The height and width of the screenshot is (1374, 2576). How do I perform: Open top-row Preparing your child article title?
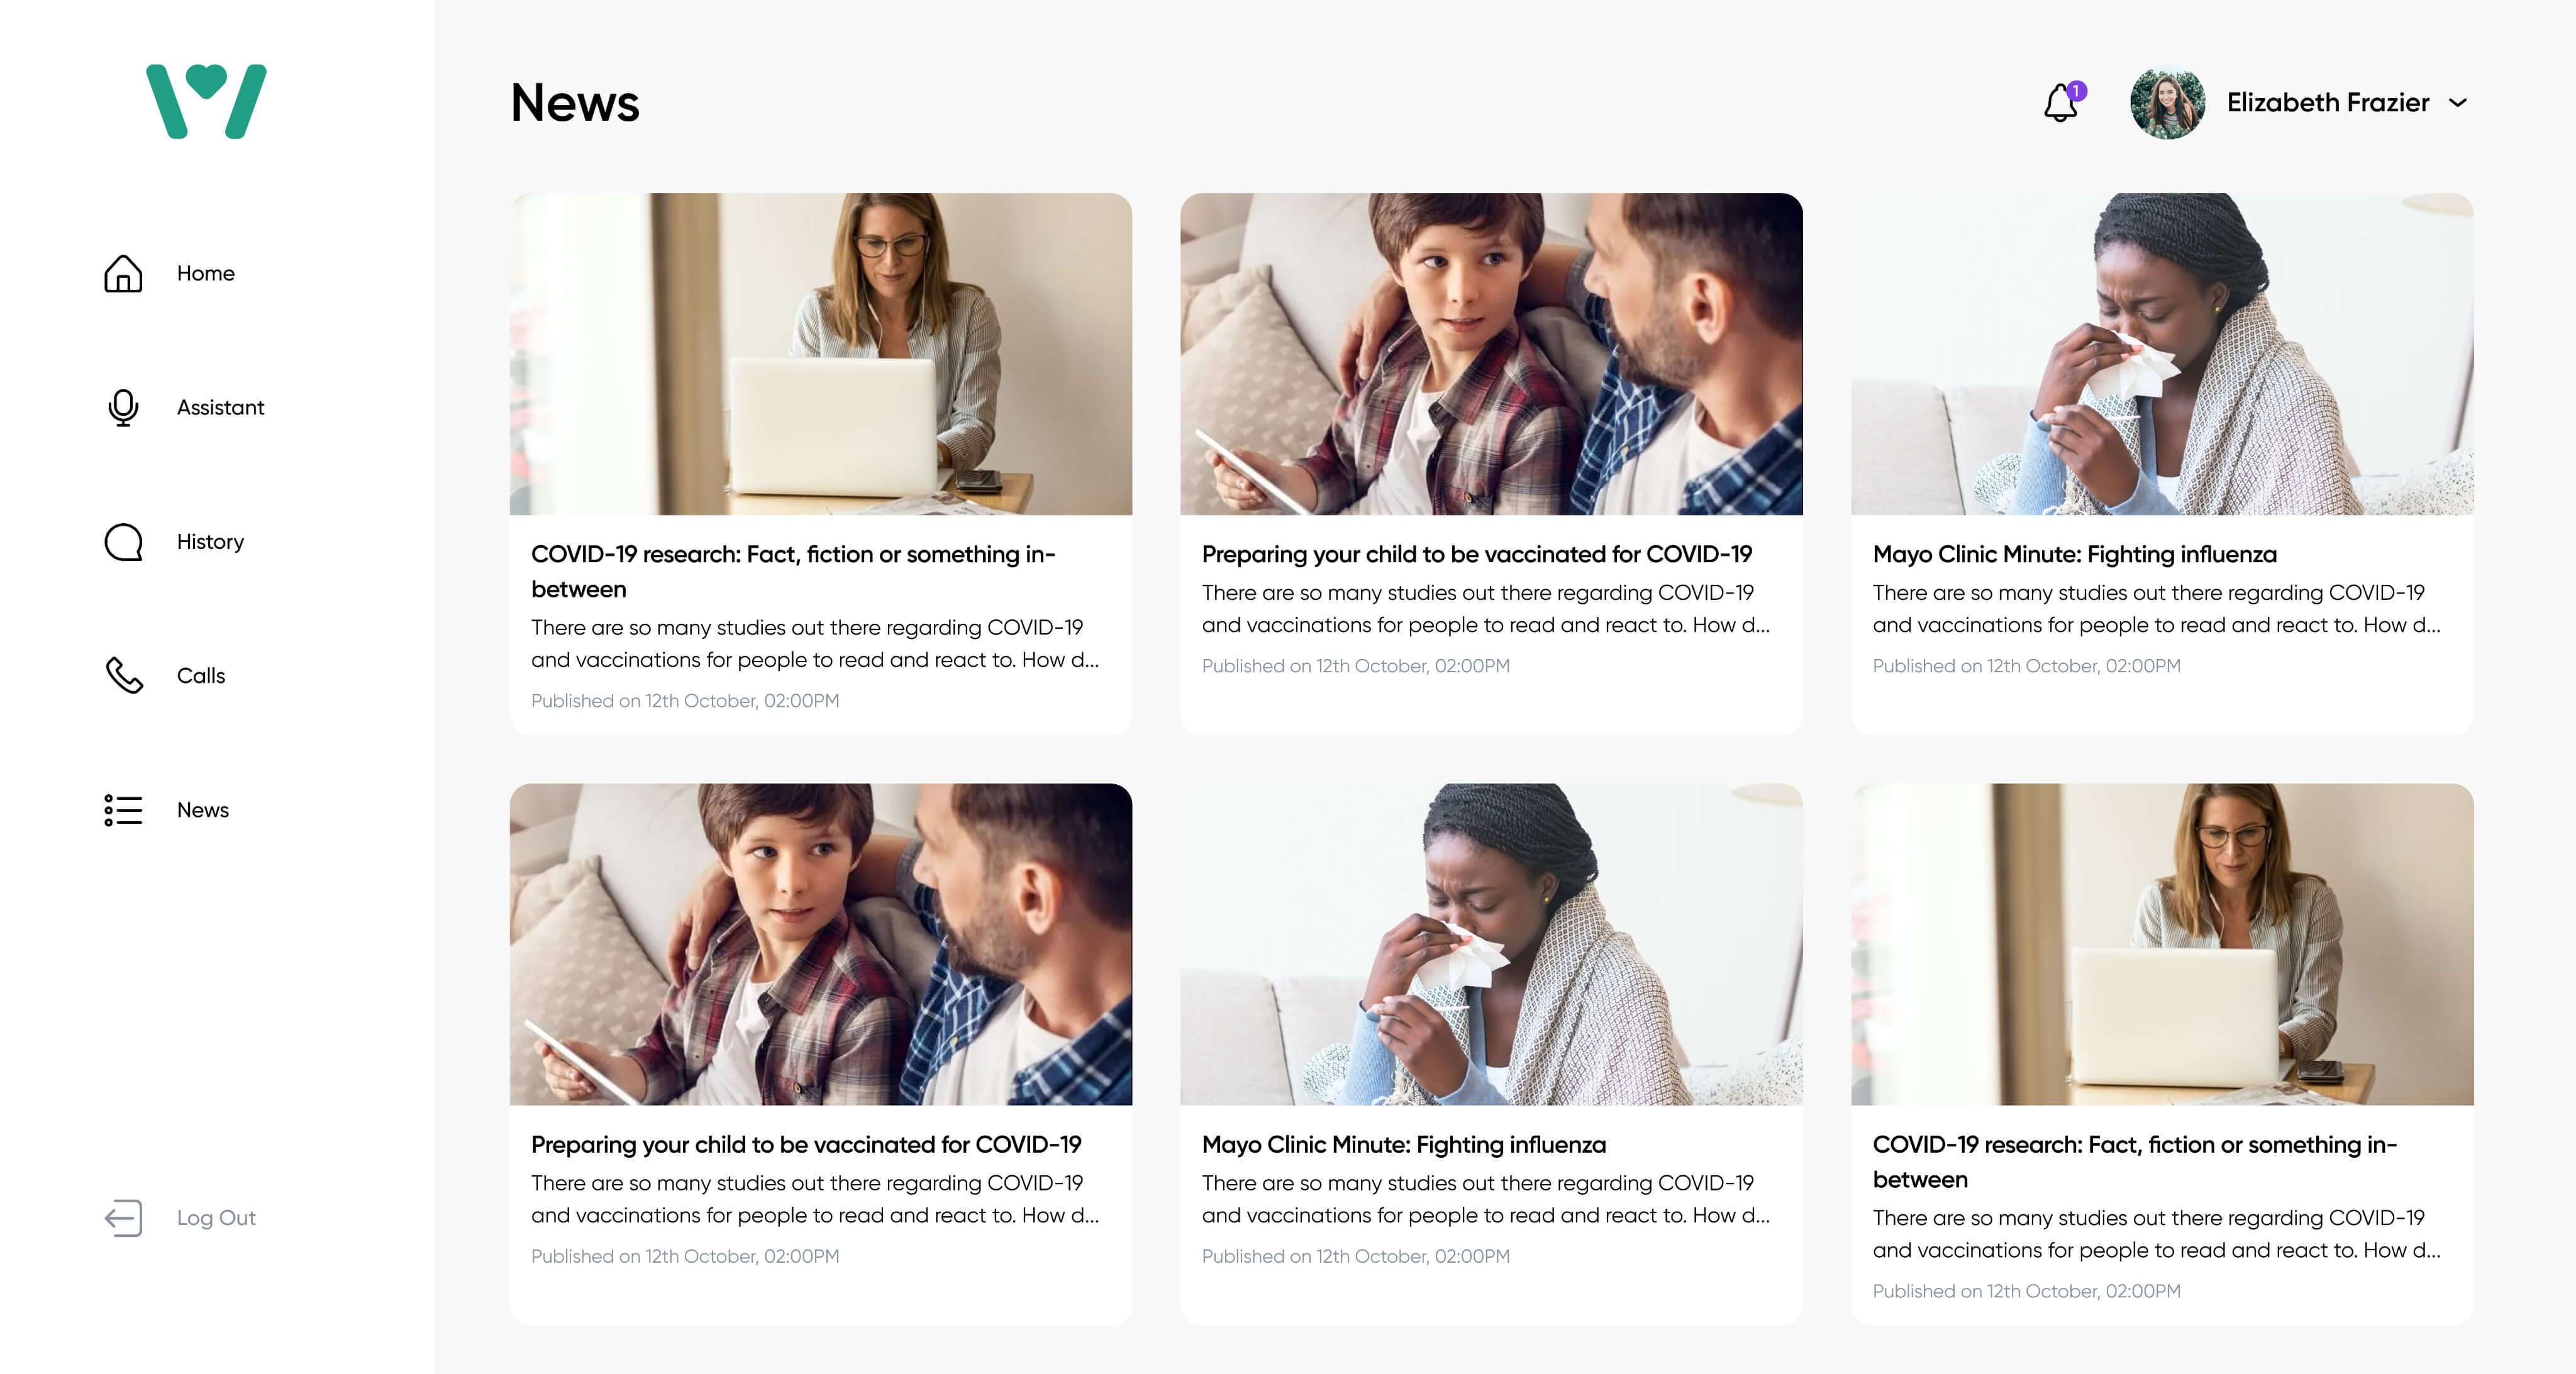1476,554
